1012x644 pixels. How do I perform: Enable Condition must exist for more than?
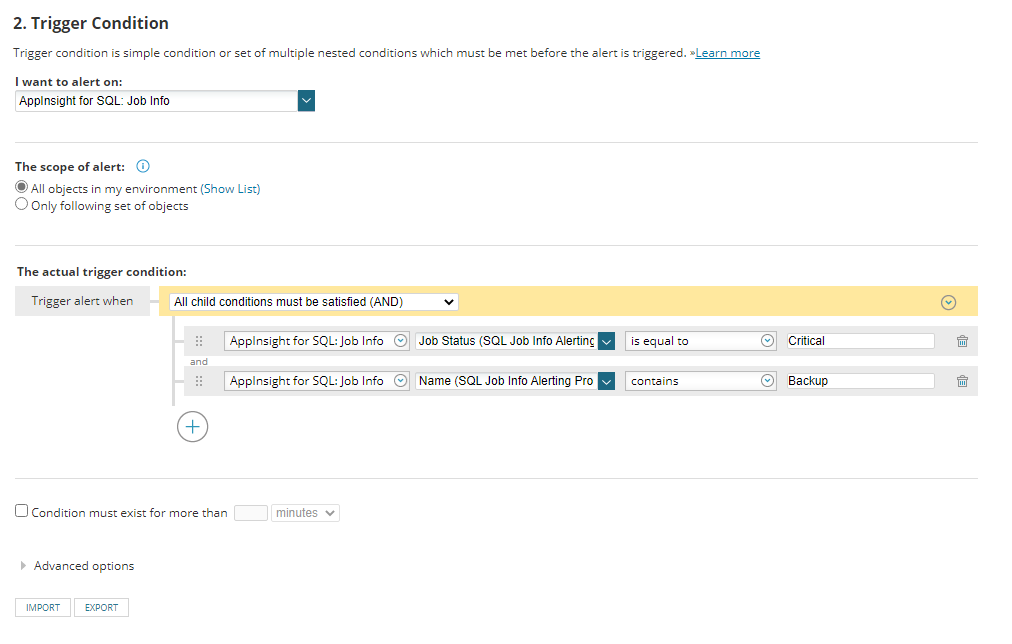click(21, 511)
